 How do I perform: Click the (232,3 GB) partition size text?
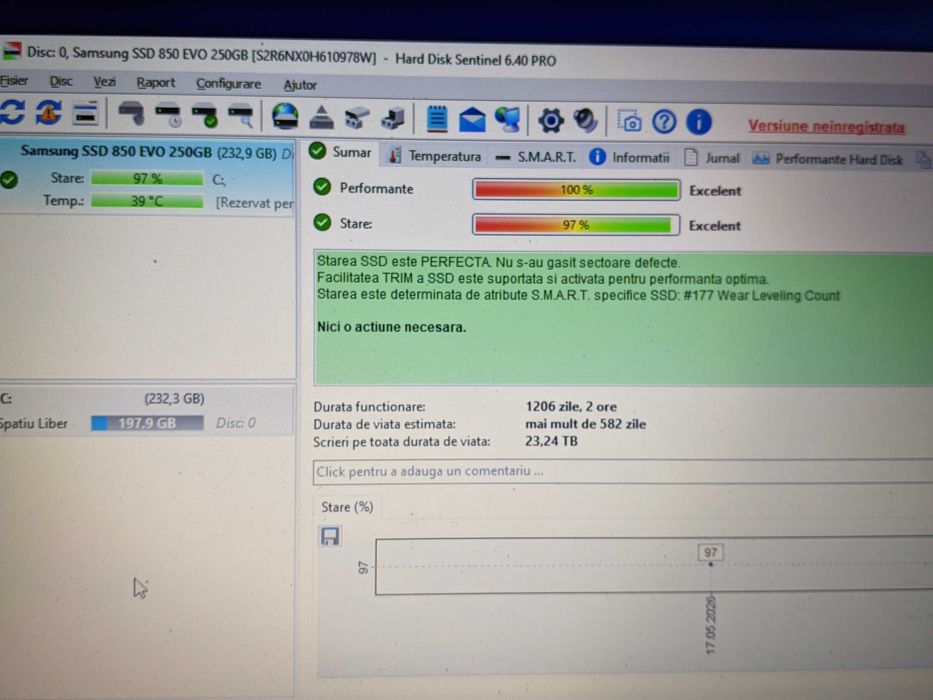(x=174, y=398)
